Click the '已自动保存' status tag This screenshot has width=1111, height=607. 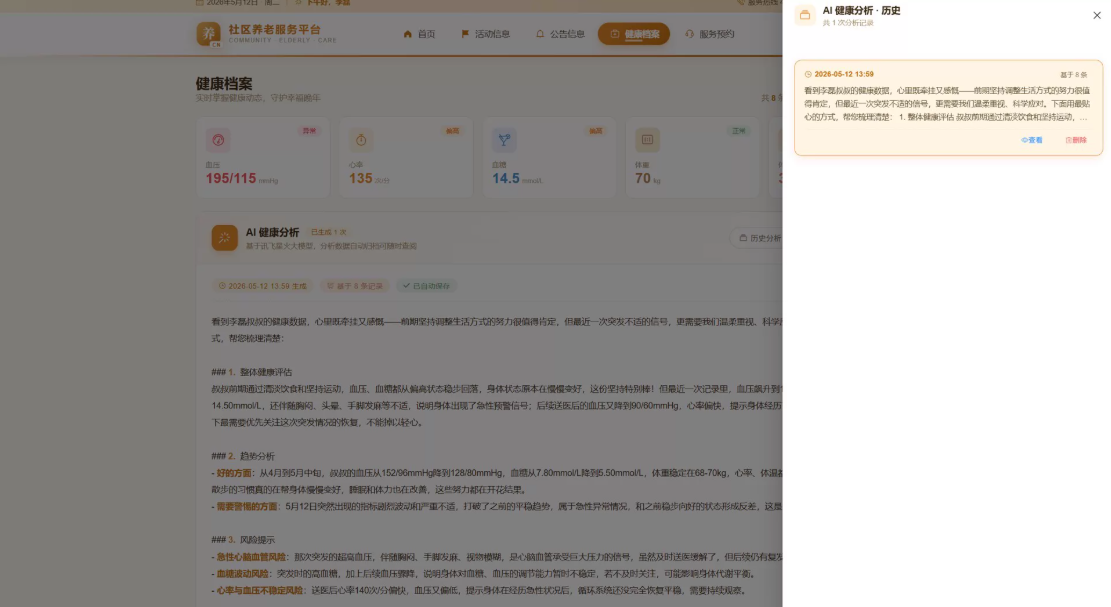coord(426,286)
